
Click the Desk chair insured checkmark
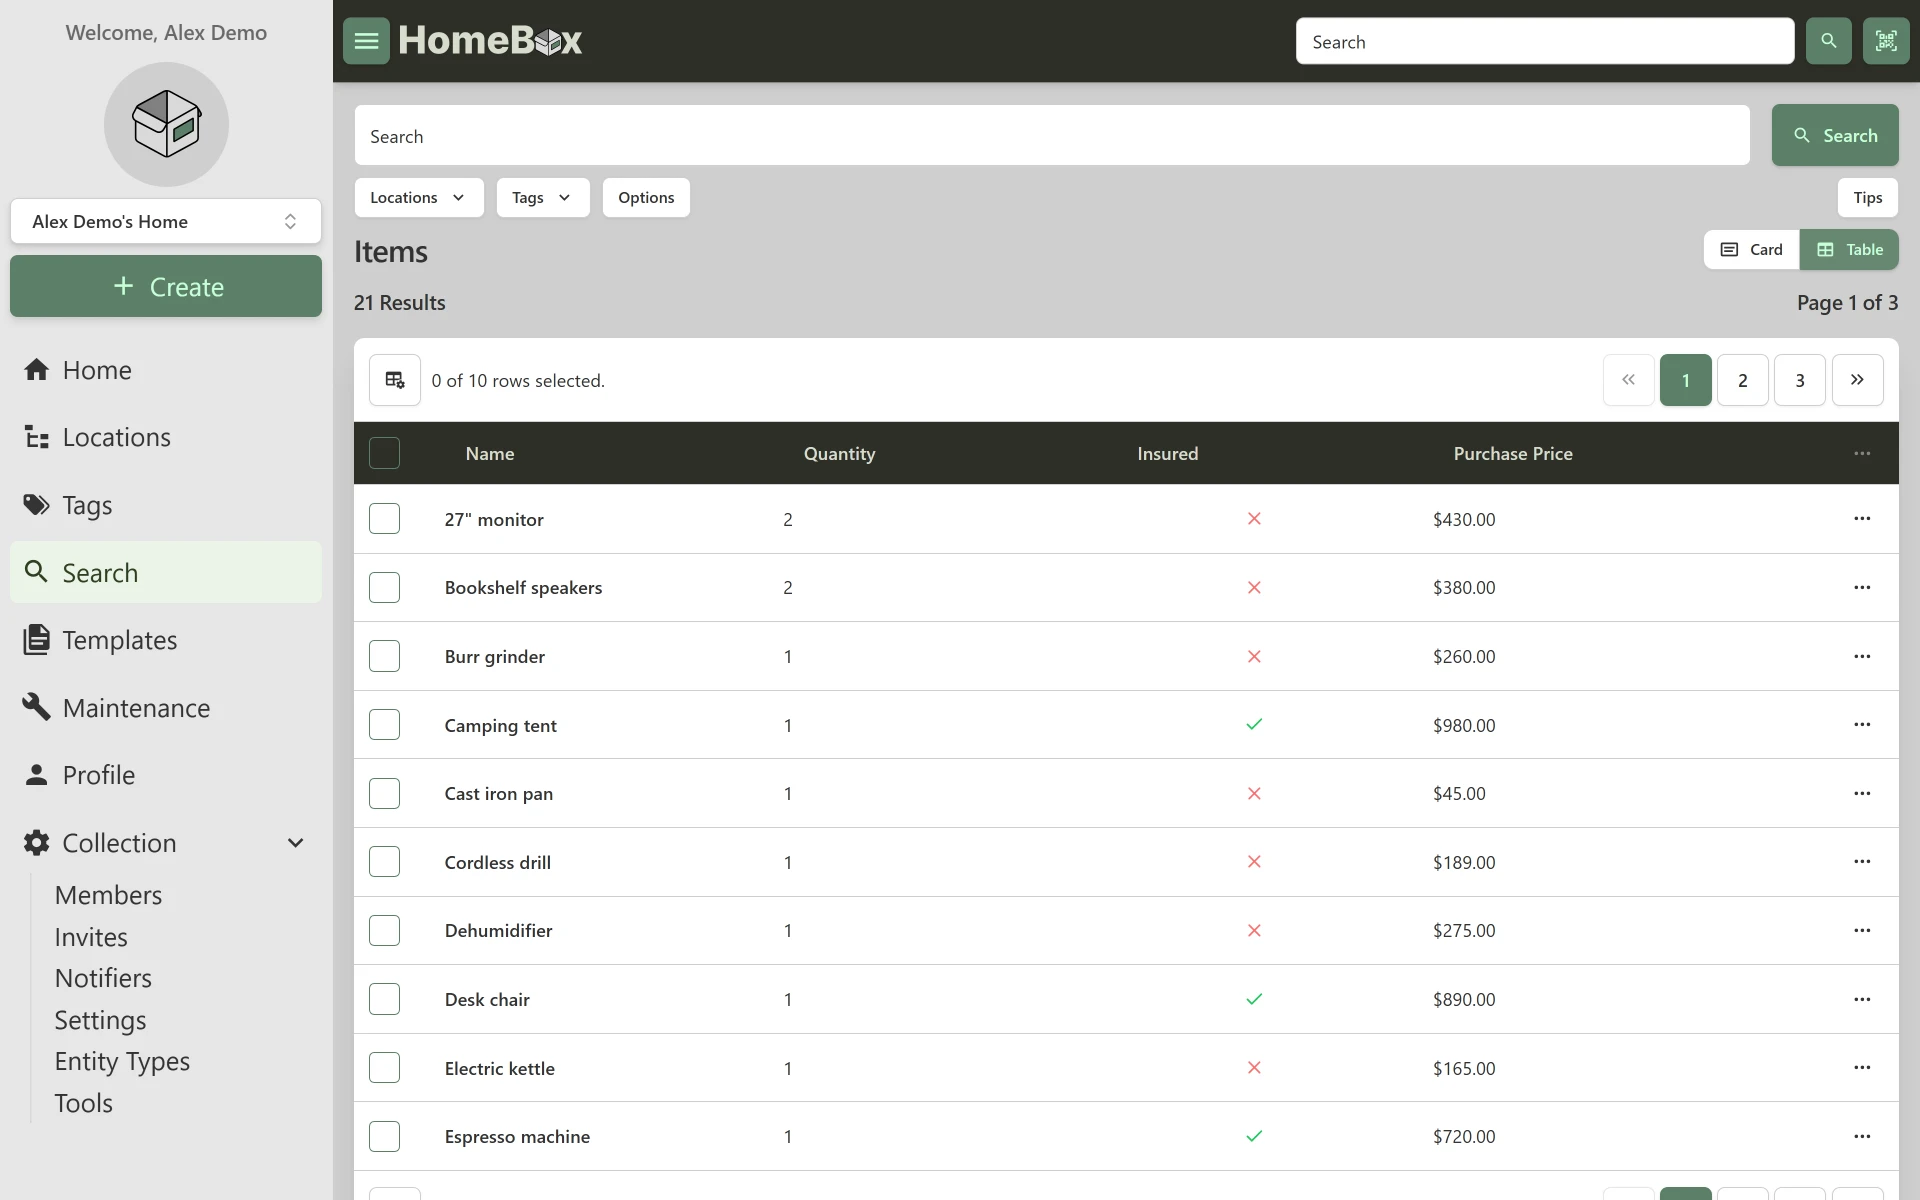(x=1254, y=999)
